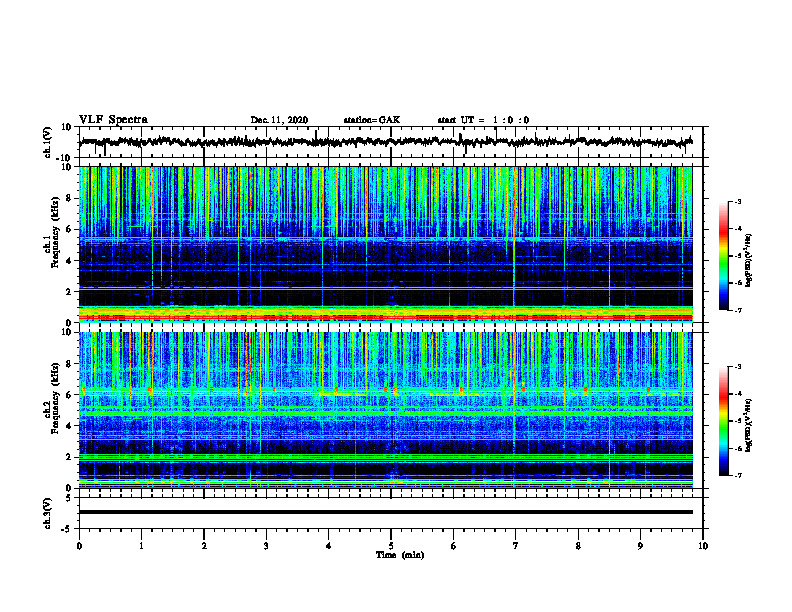This screenshot has width=792, height=612.
Task: Click time axis tick label "10"
Action: coord(703,546)
